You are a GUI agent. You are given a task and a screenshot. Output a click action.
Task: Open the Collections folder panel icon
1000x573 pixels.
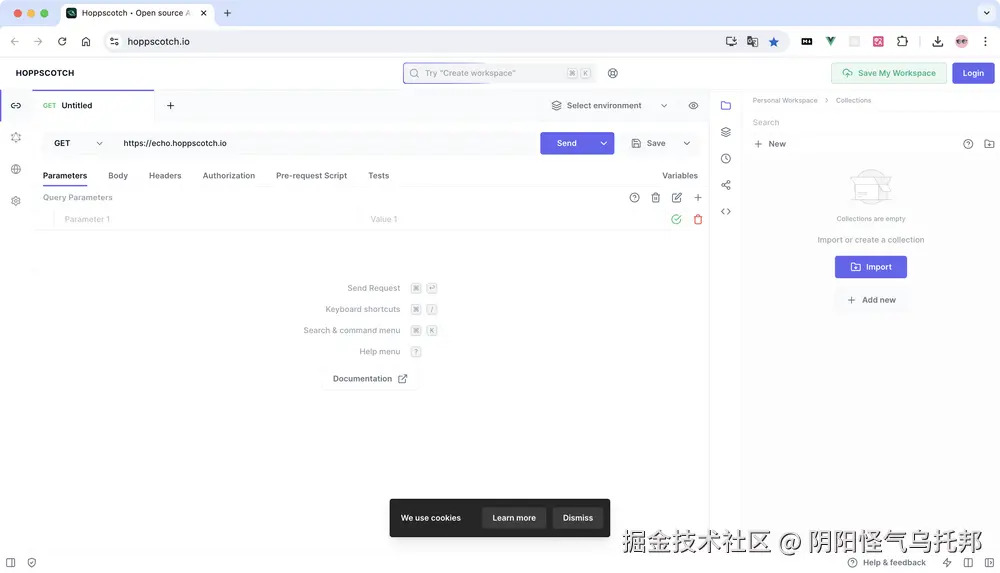click(x=726, y=105)
